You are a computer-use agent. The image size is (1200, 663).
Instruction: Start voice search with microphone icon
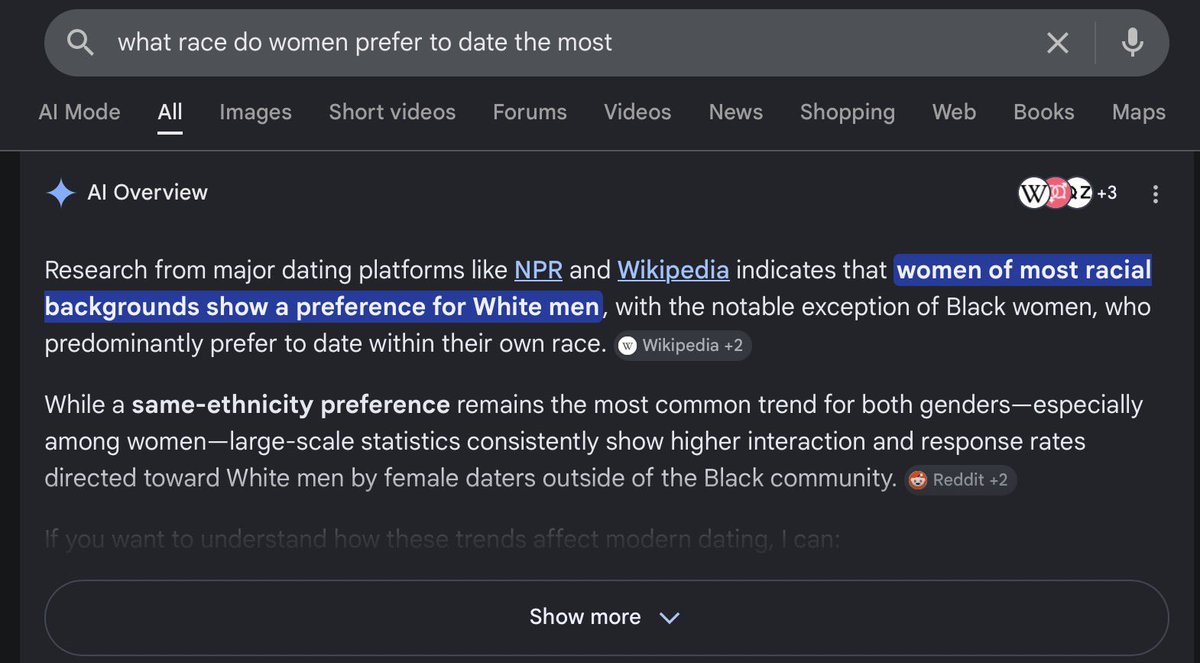(x=1132, y=42)
